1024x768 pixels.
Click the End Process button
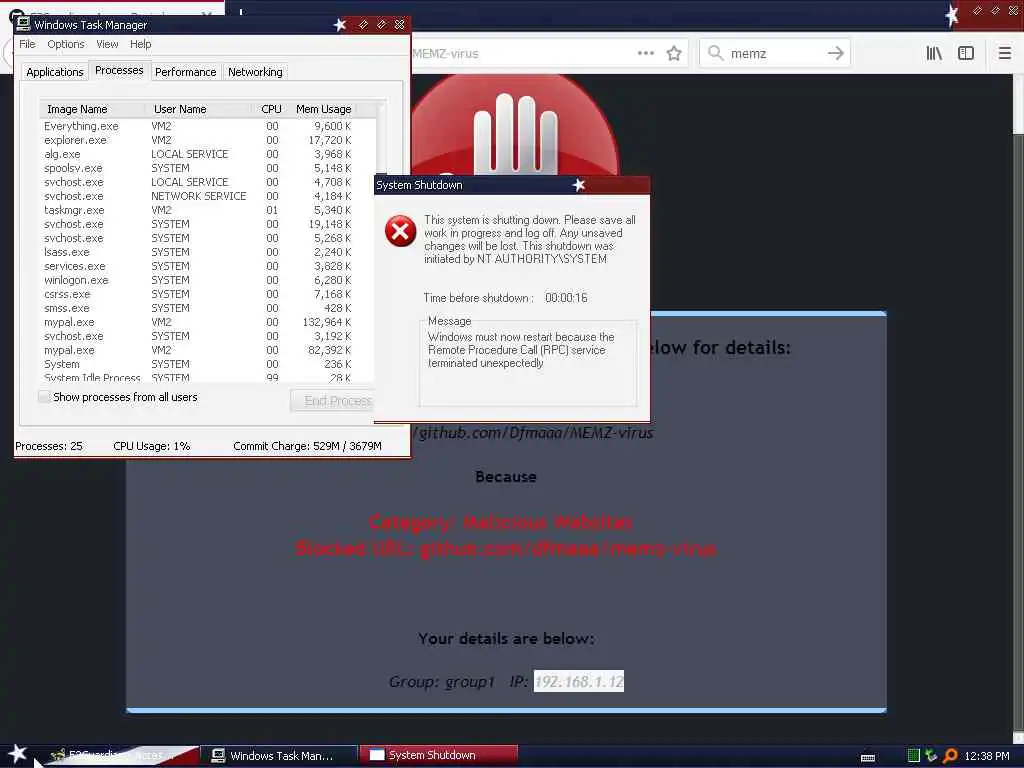(x=332, y=400)
